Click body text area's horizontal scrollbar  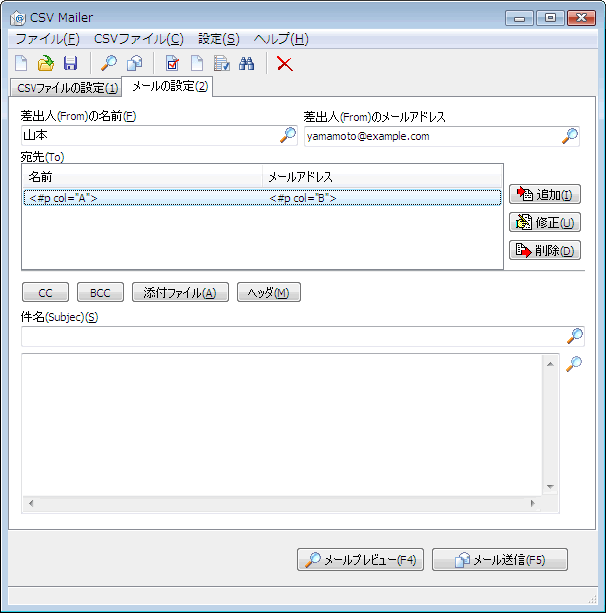[282, 503]
